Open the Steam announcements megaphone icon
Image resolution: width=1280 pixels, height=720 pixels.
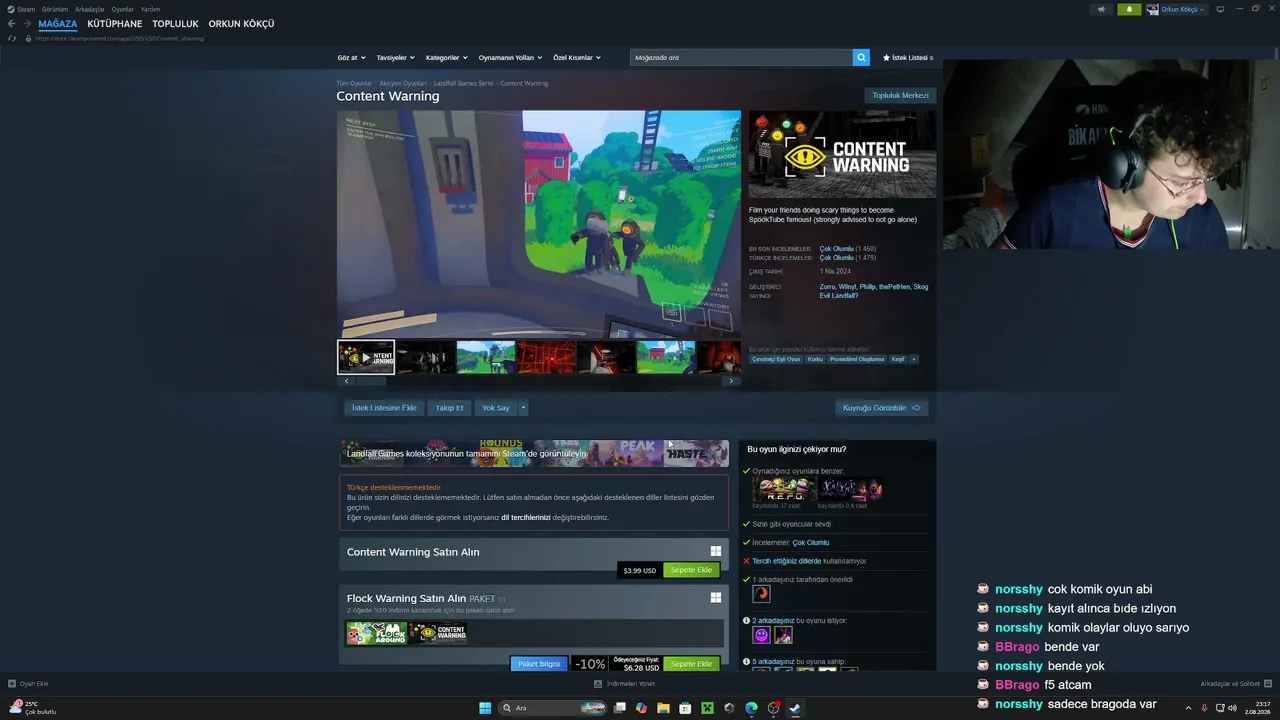click(x=1101, y=9)
